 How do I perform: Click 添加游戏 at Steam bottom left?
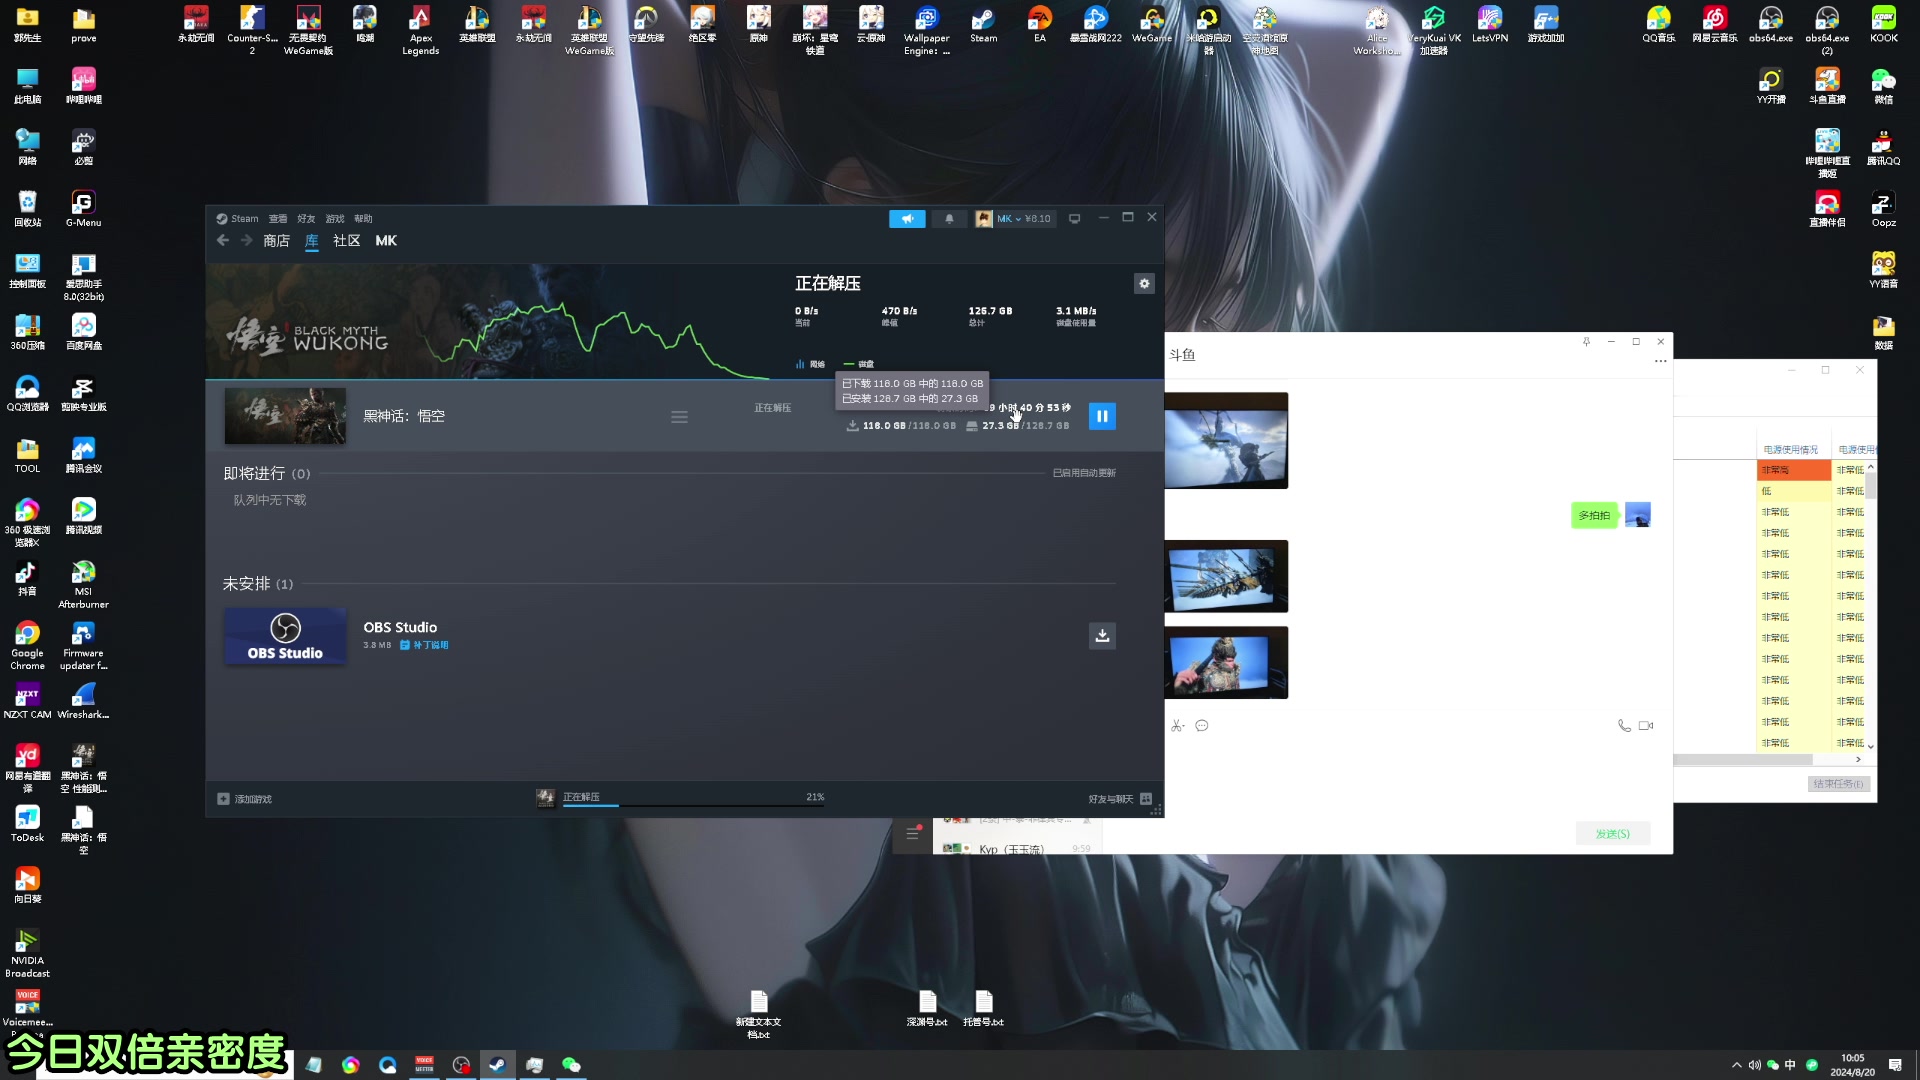(x=245, y=799)
